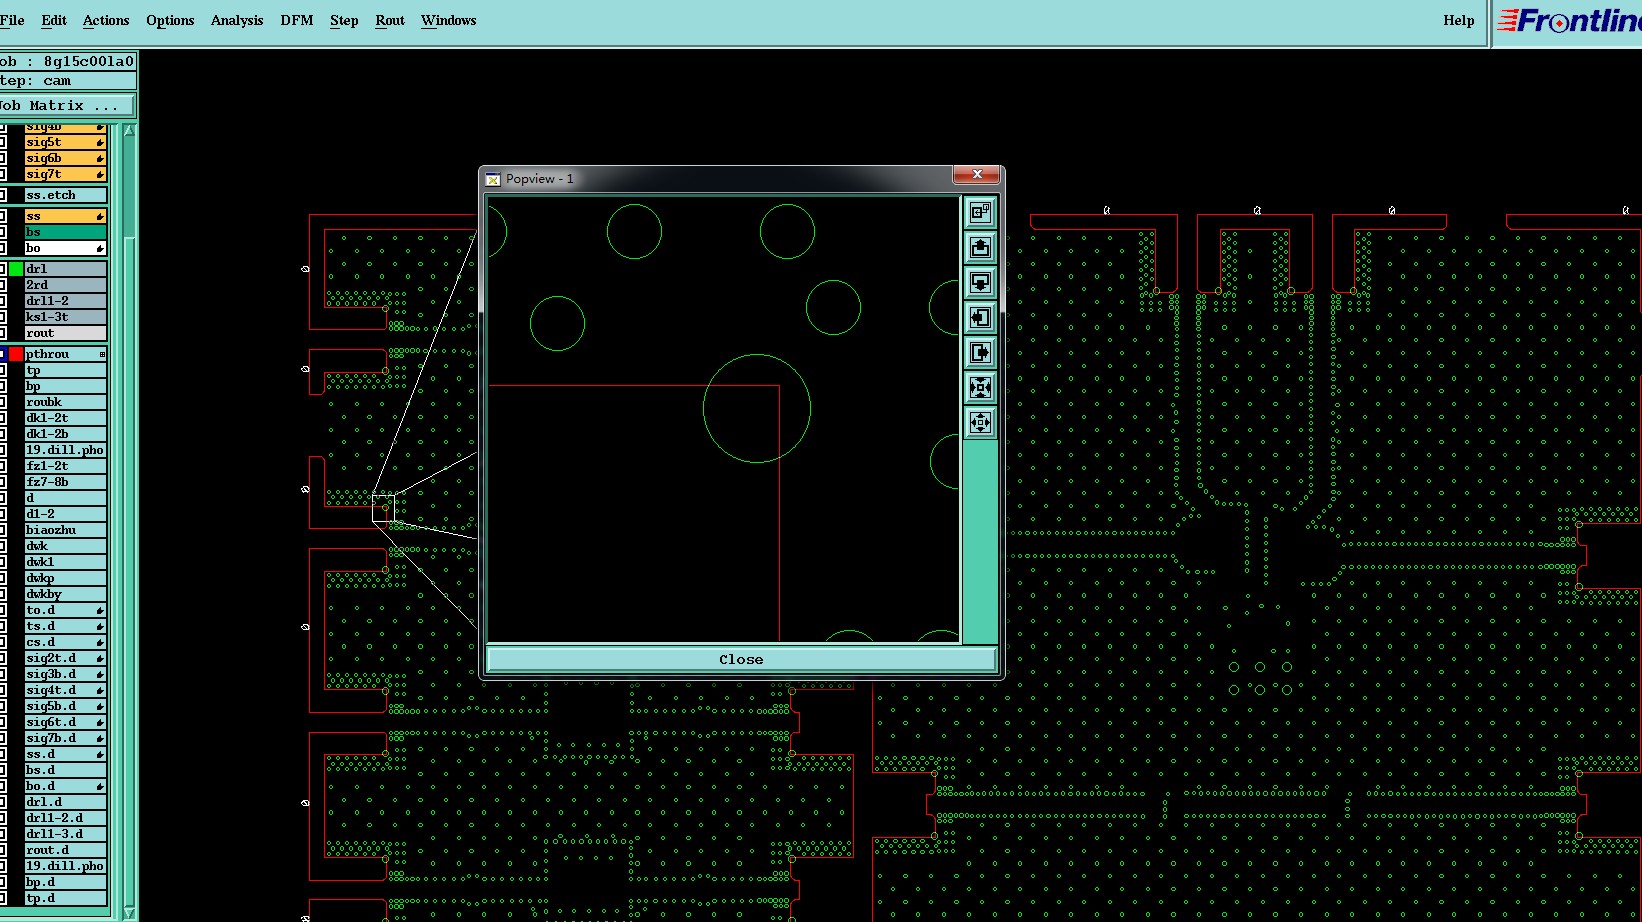Toggle display checkbox for drl layer
1642x922 pixels.
click(3, 269)
